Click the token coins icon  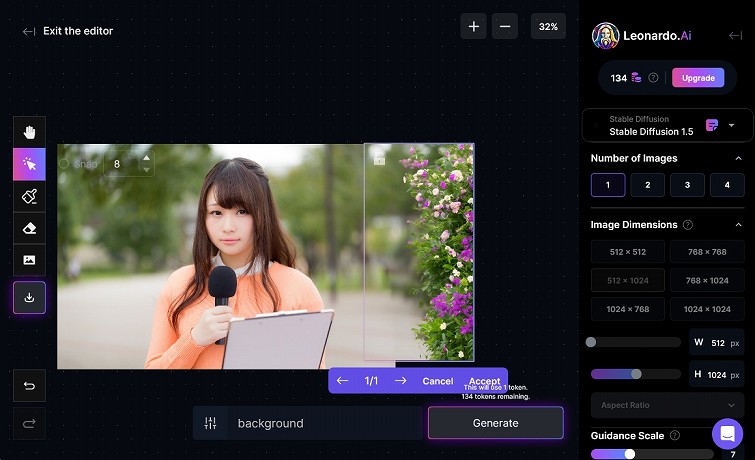pos(636,78)
